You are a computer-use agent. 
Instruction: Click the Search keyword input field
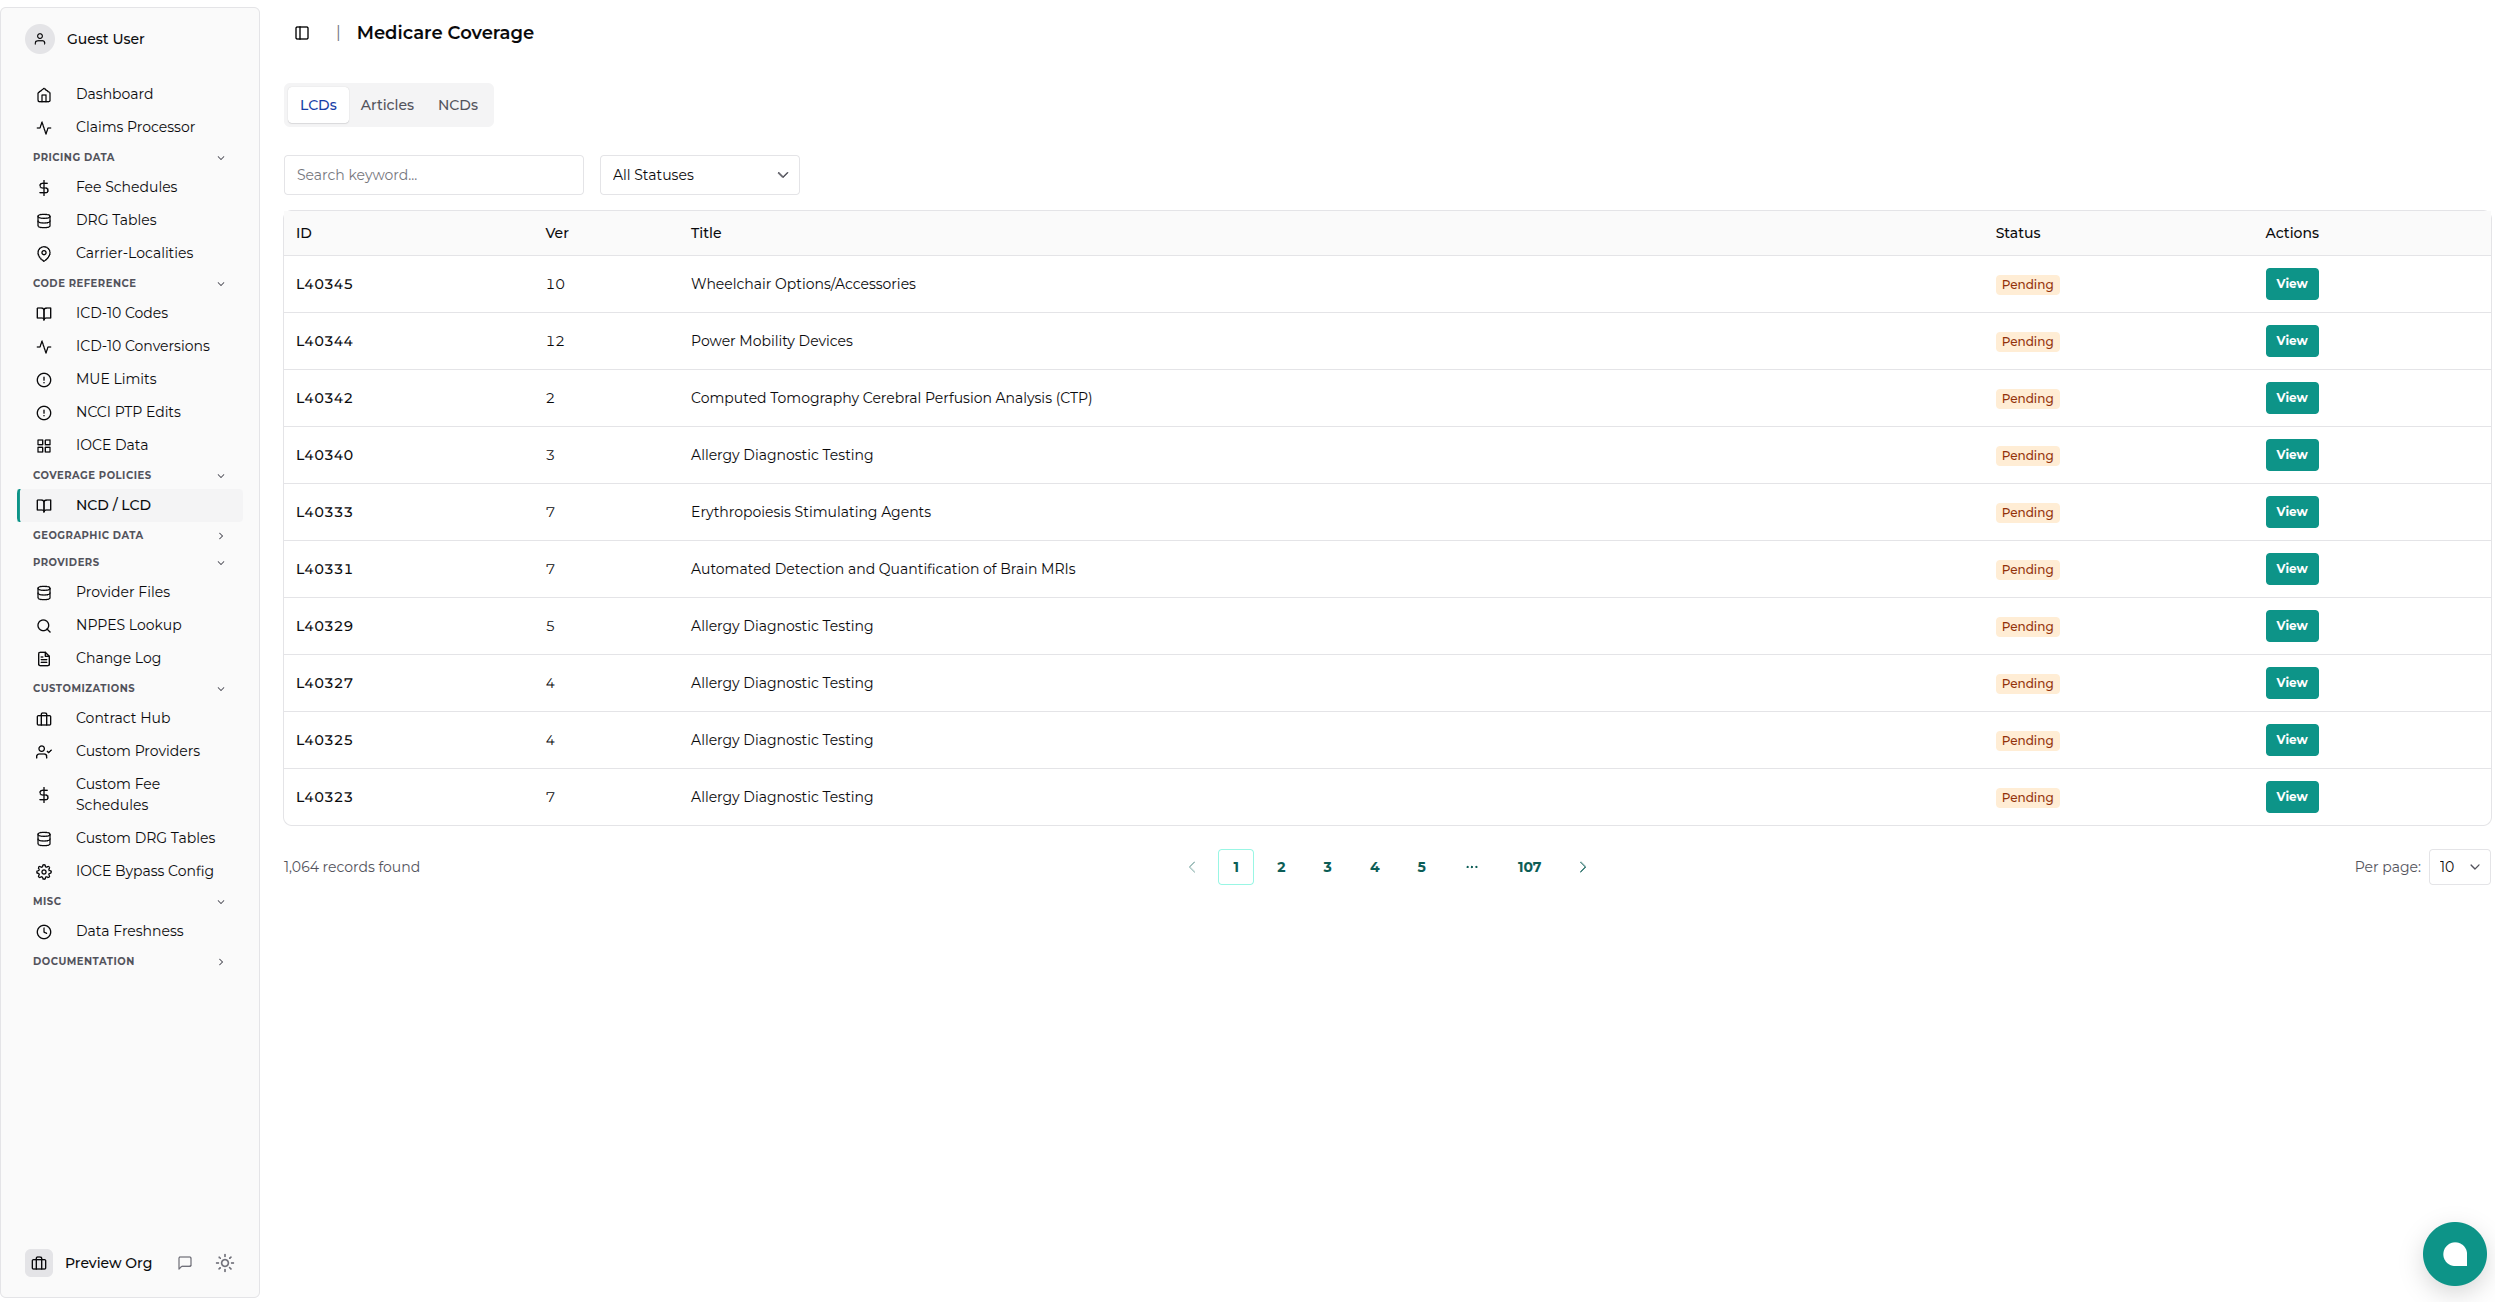click(433, 175)
